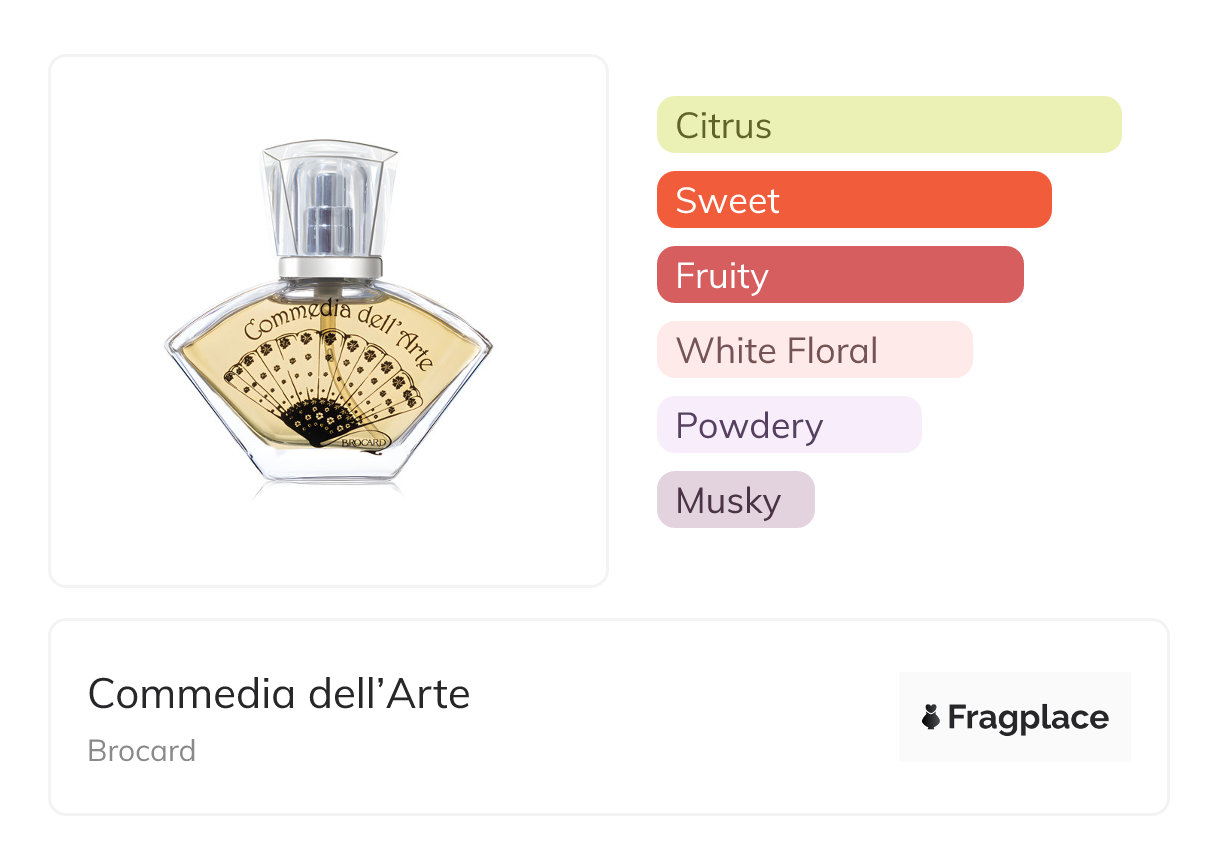
Task: Select the Powdery accord bar
Action: 789,425
